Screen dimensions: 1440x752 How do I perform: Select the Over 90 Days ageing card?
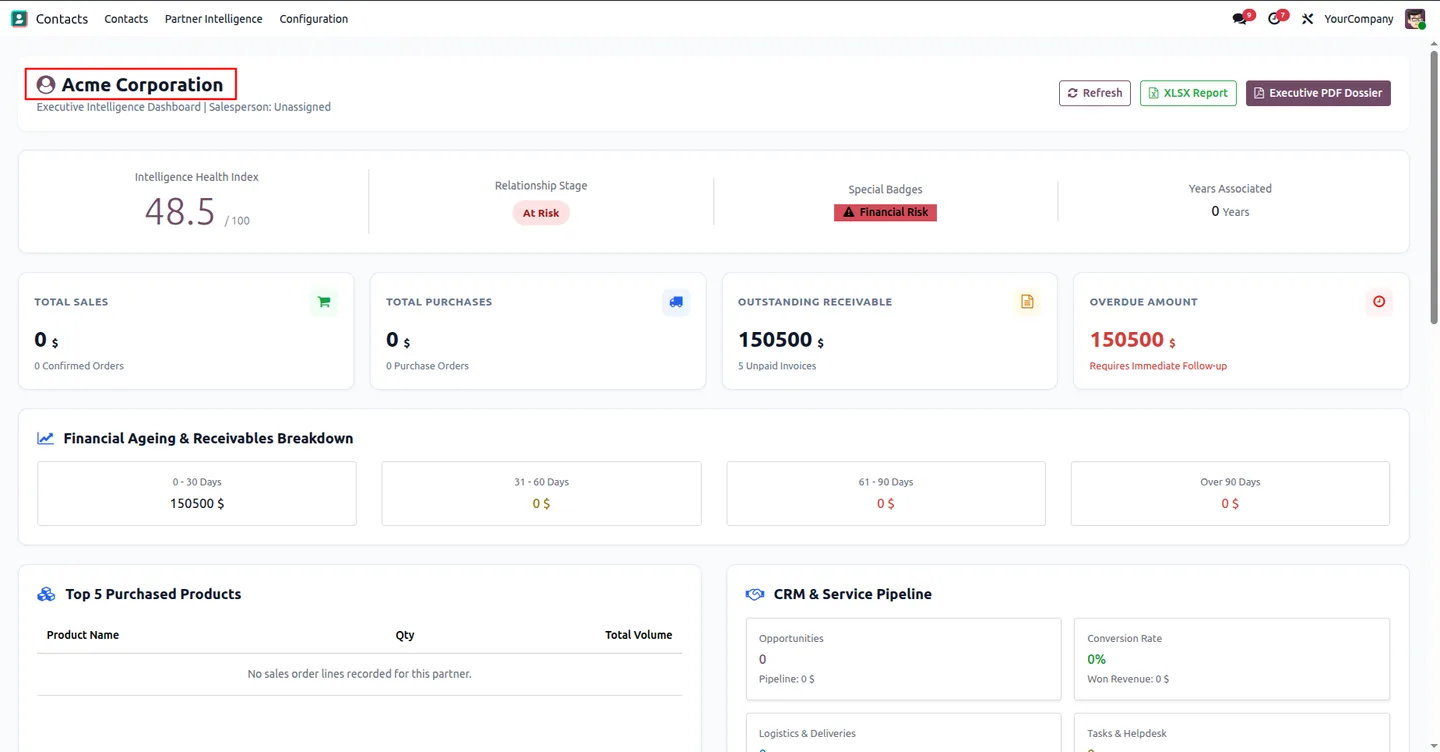click(x=1230, y=493)
